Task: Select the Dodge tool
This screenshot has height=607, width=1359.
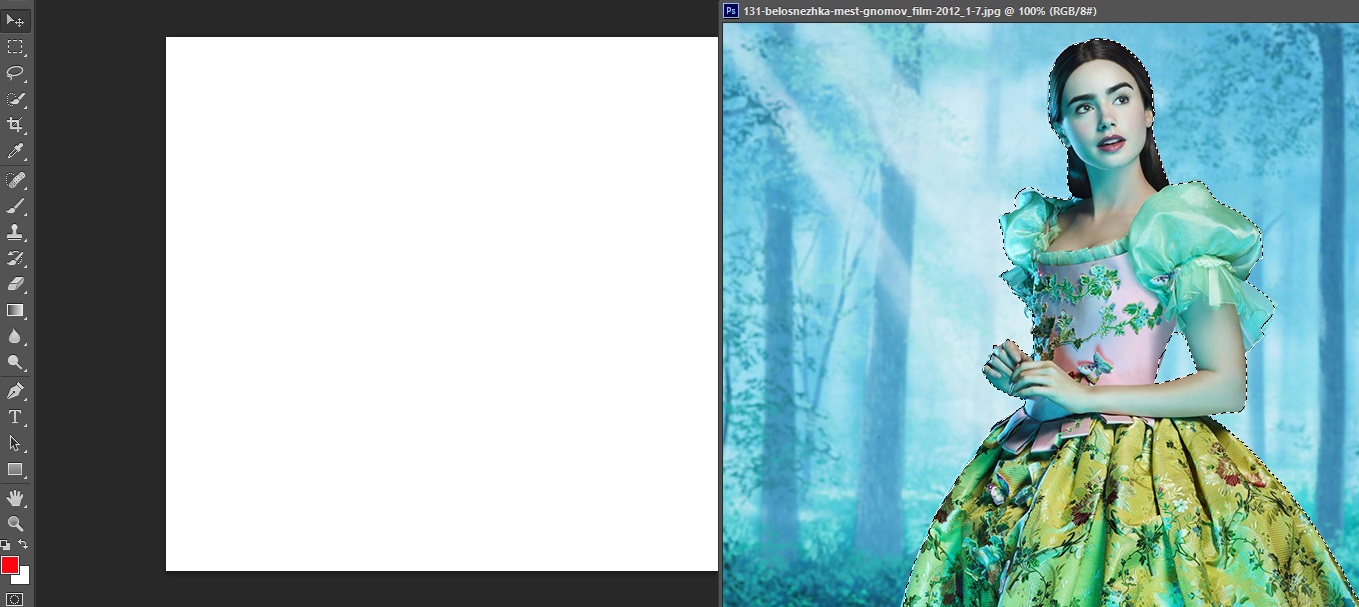Action: coord(15,363)
